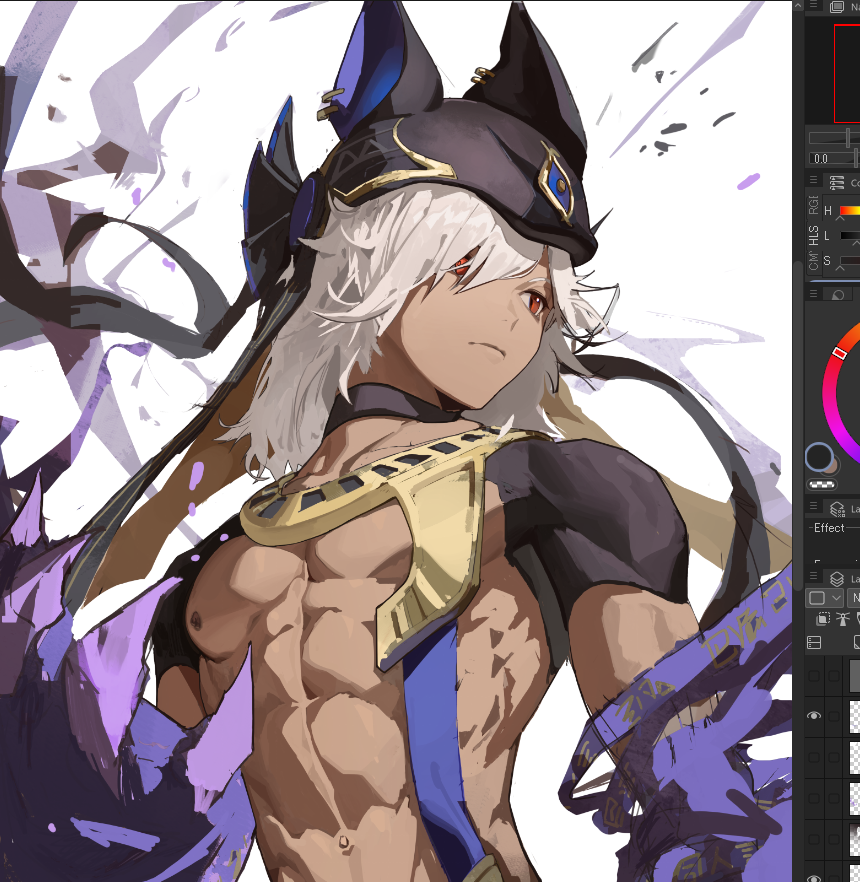Show the third layer via its visibility box

coord(813,757)
